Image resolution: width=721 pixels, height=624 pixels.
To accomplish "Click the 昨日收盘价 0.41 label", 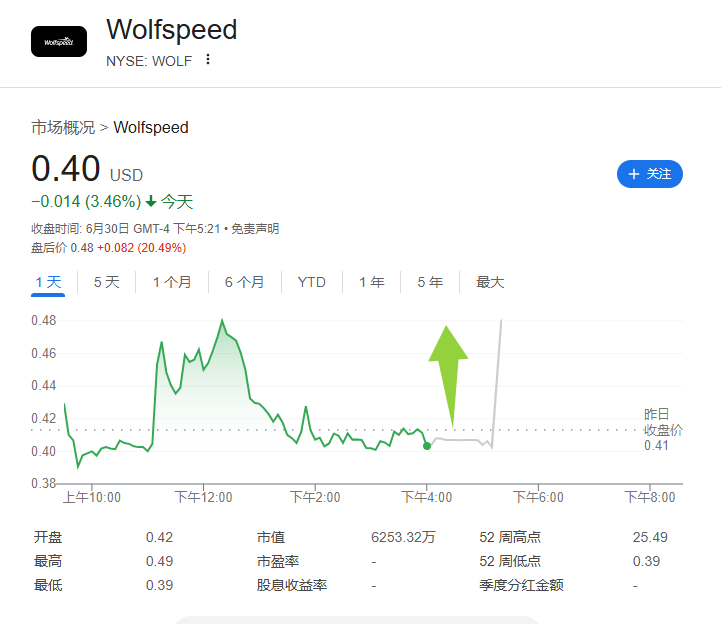I will (x=663, y=429).
